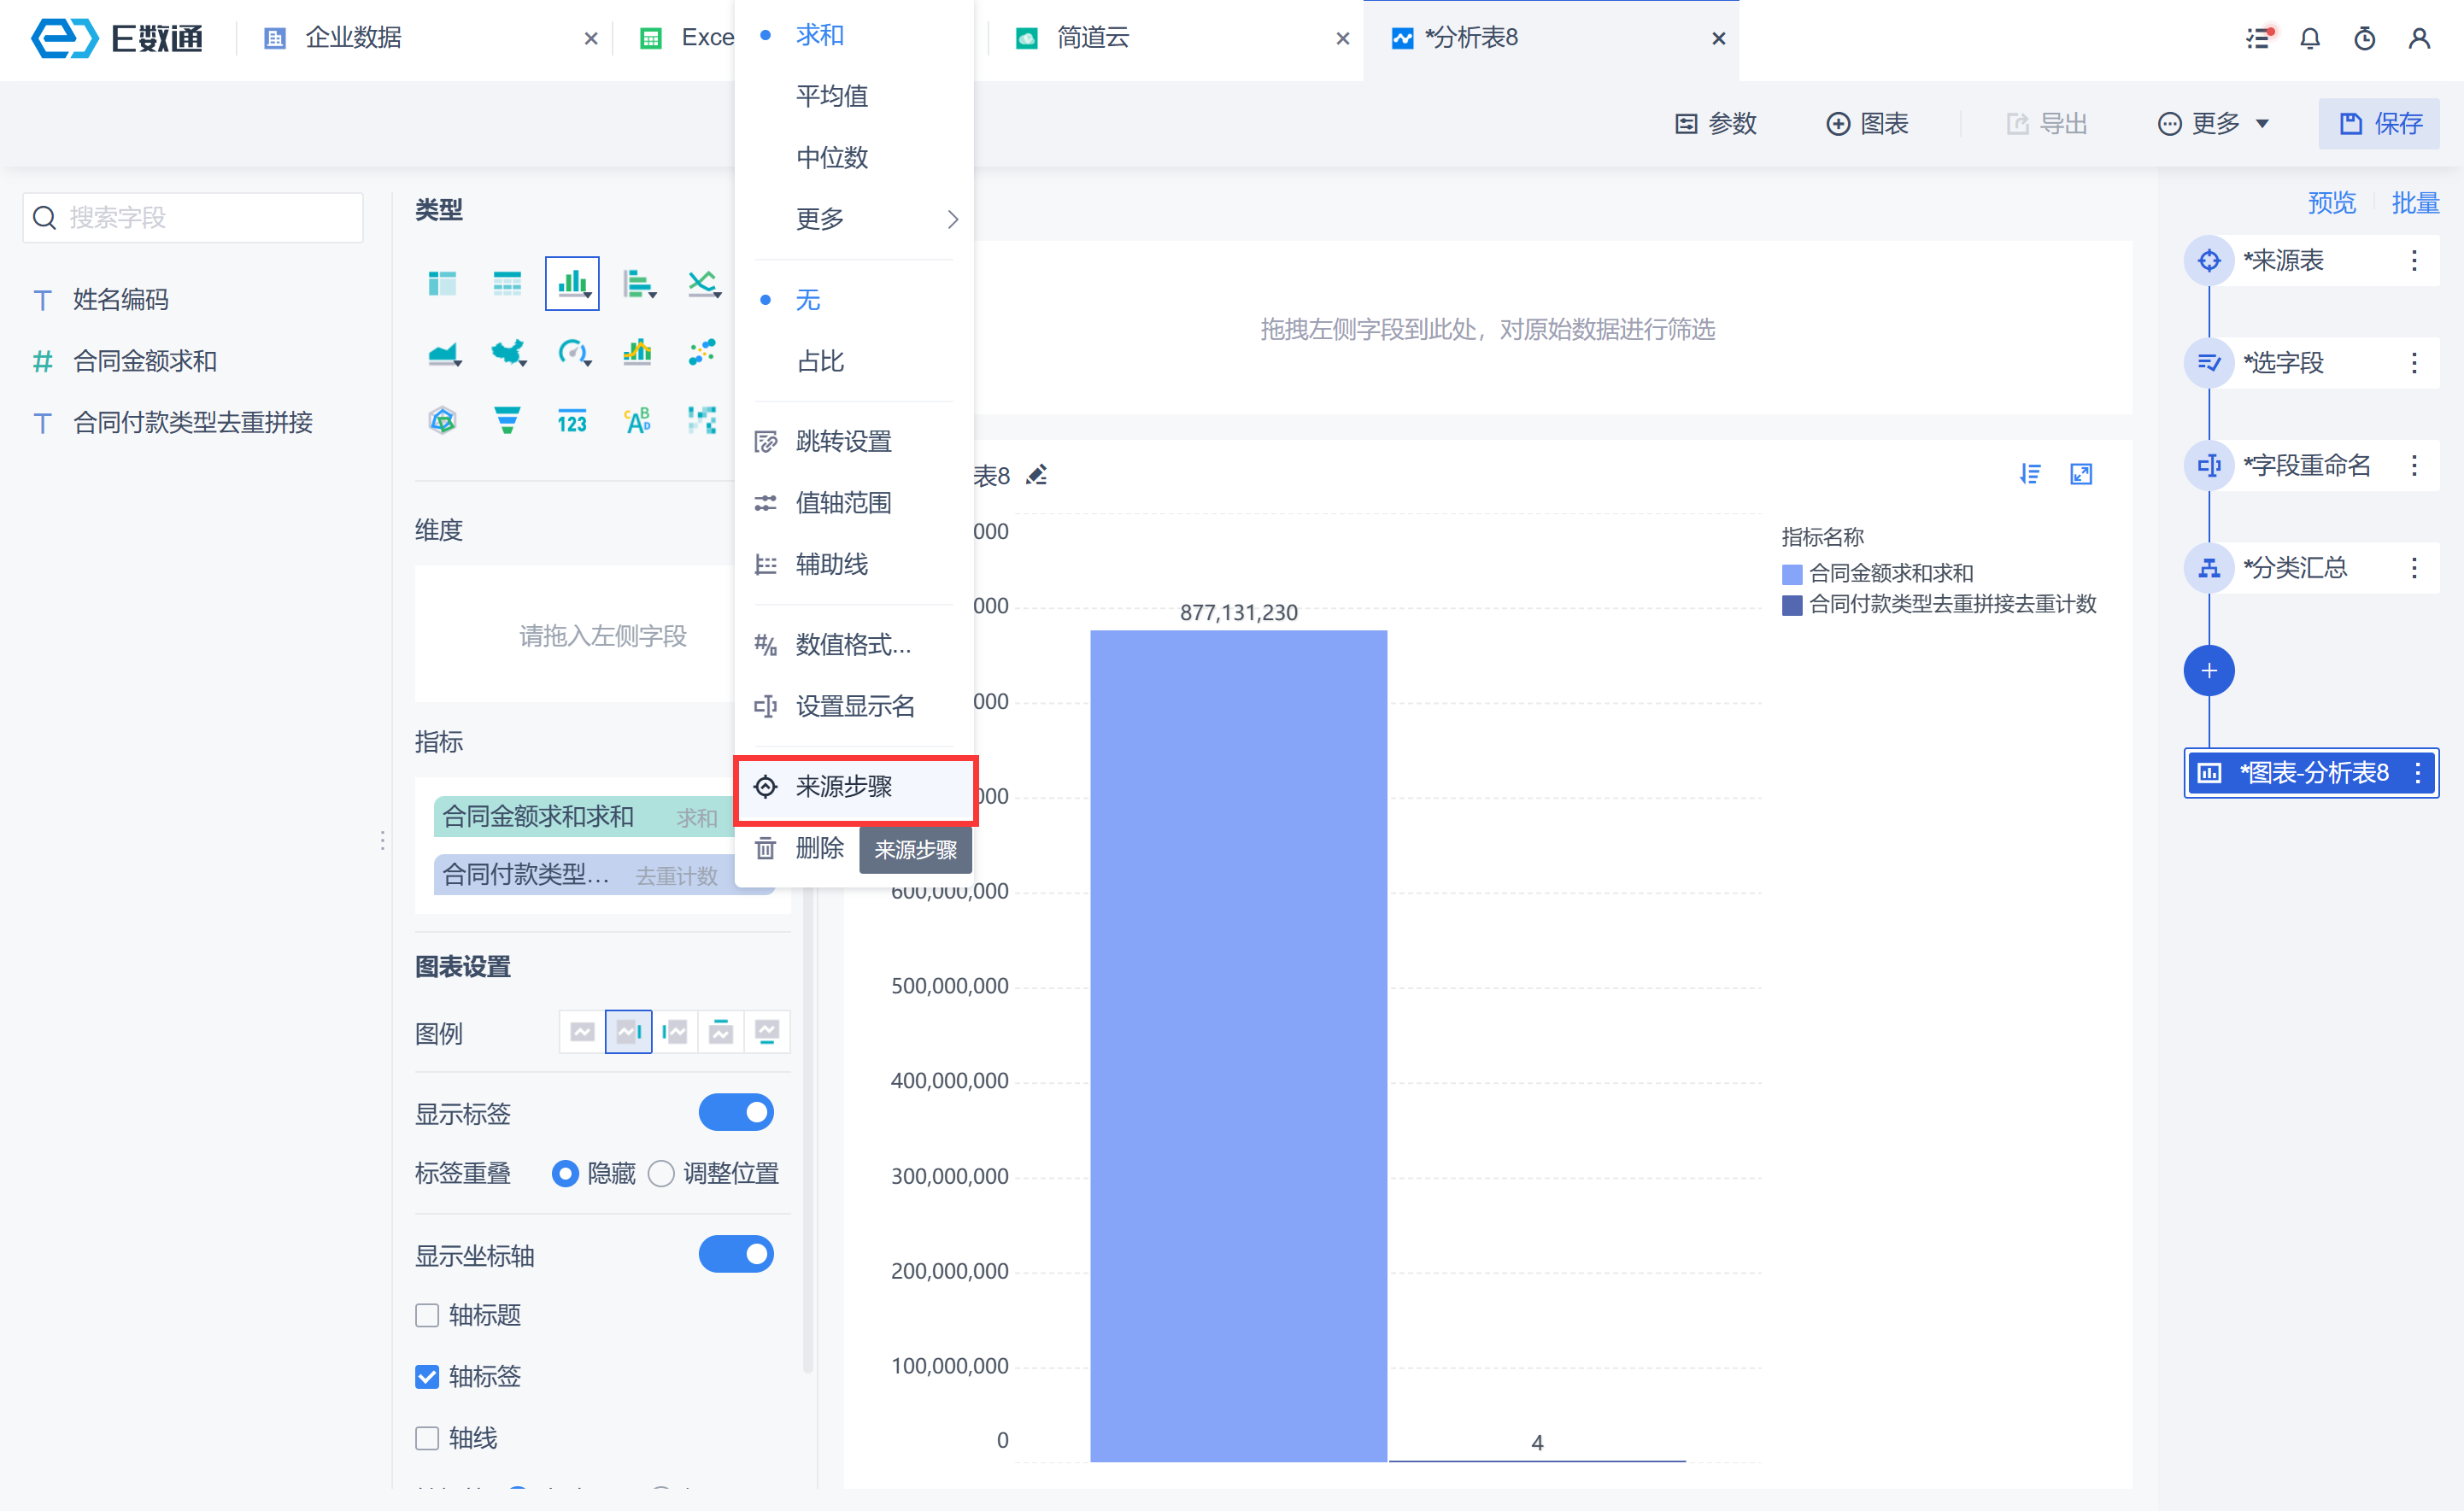
Task: Open the 来源表 step options menu
Action: [2414, 261]
